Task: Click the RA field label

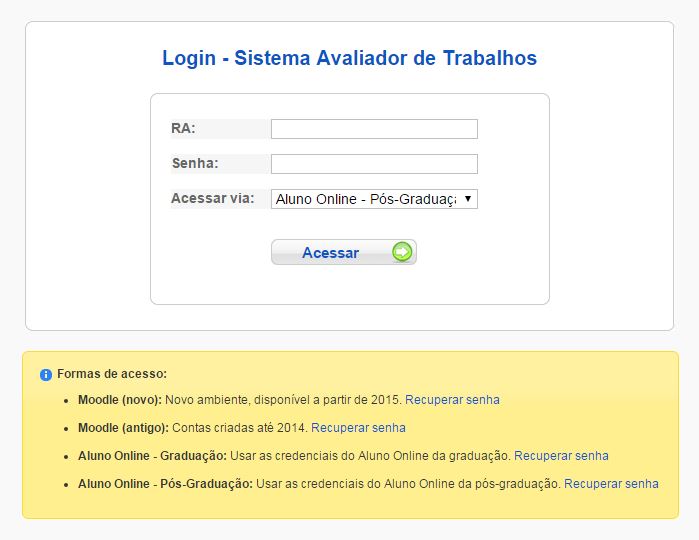Action: click(183, 128)
